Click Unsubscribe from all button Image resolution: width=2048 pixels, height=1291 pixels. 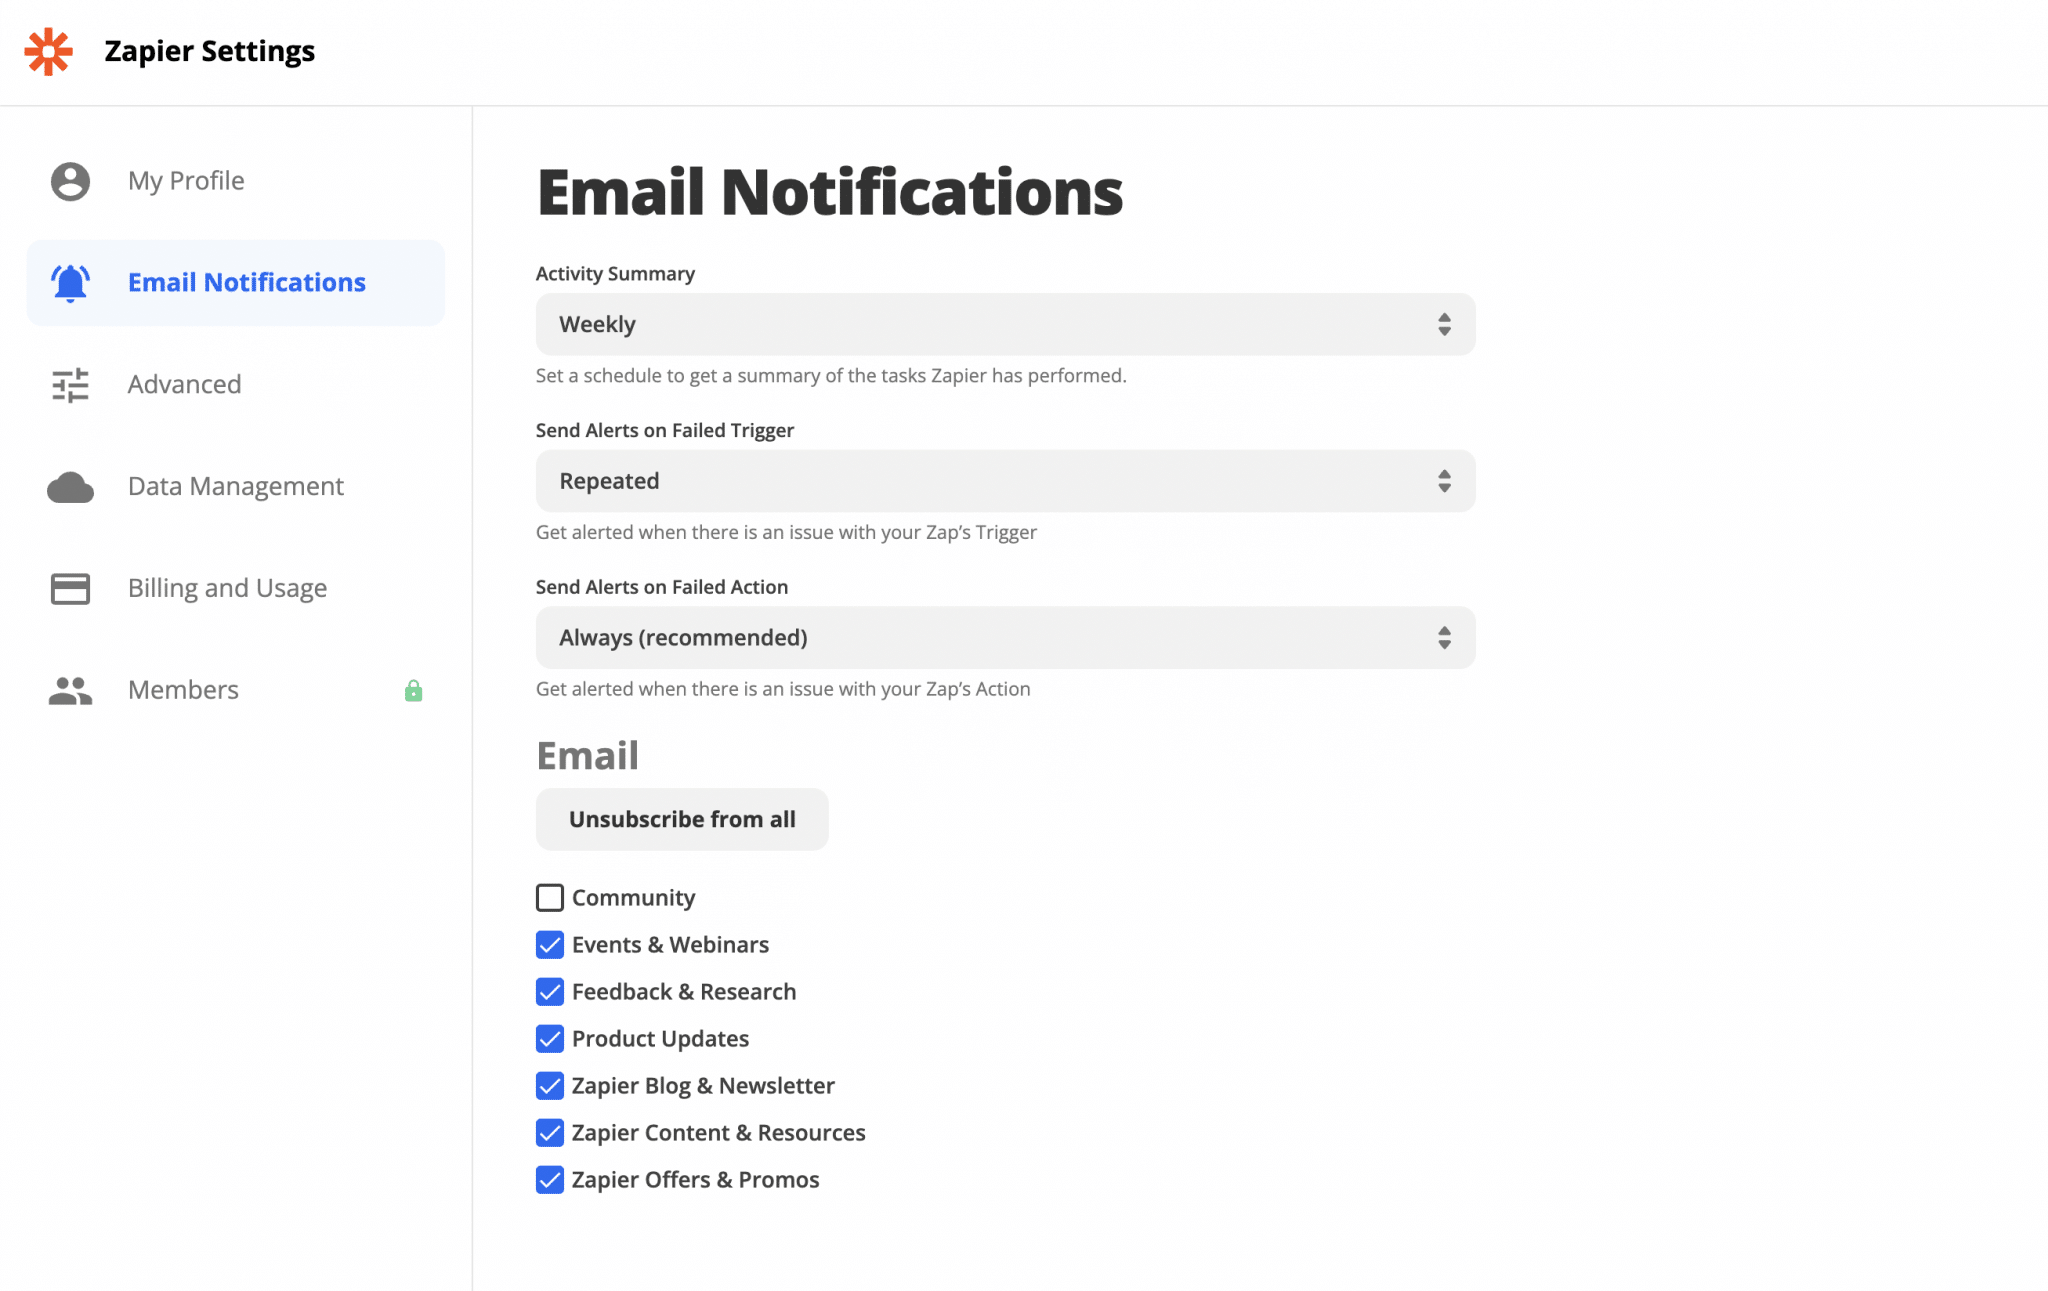tap(681, 820)
